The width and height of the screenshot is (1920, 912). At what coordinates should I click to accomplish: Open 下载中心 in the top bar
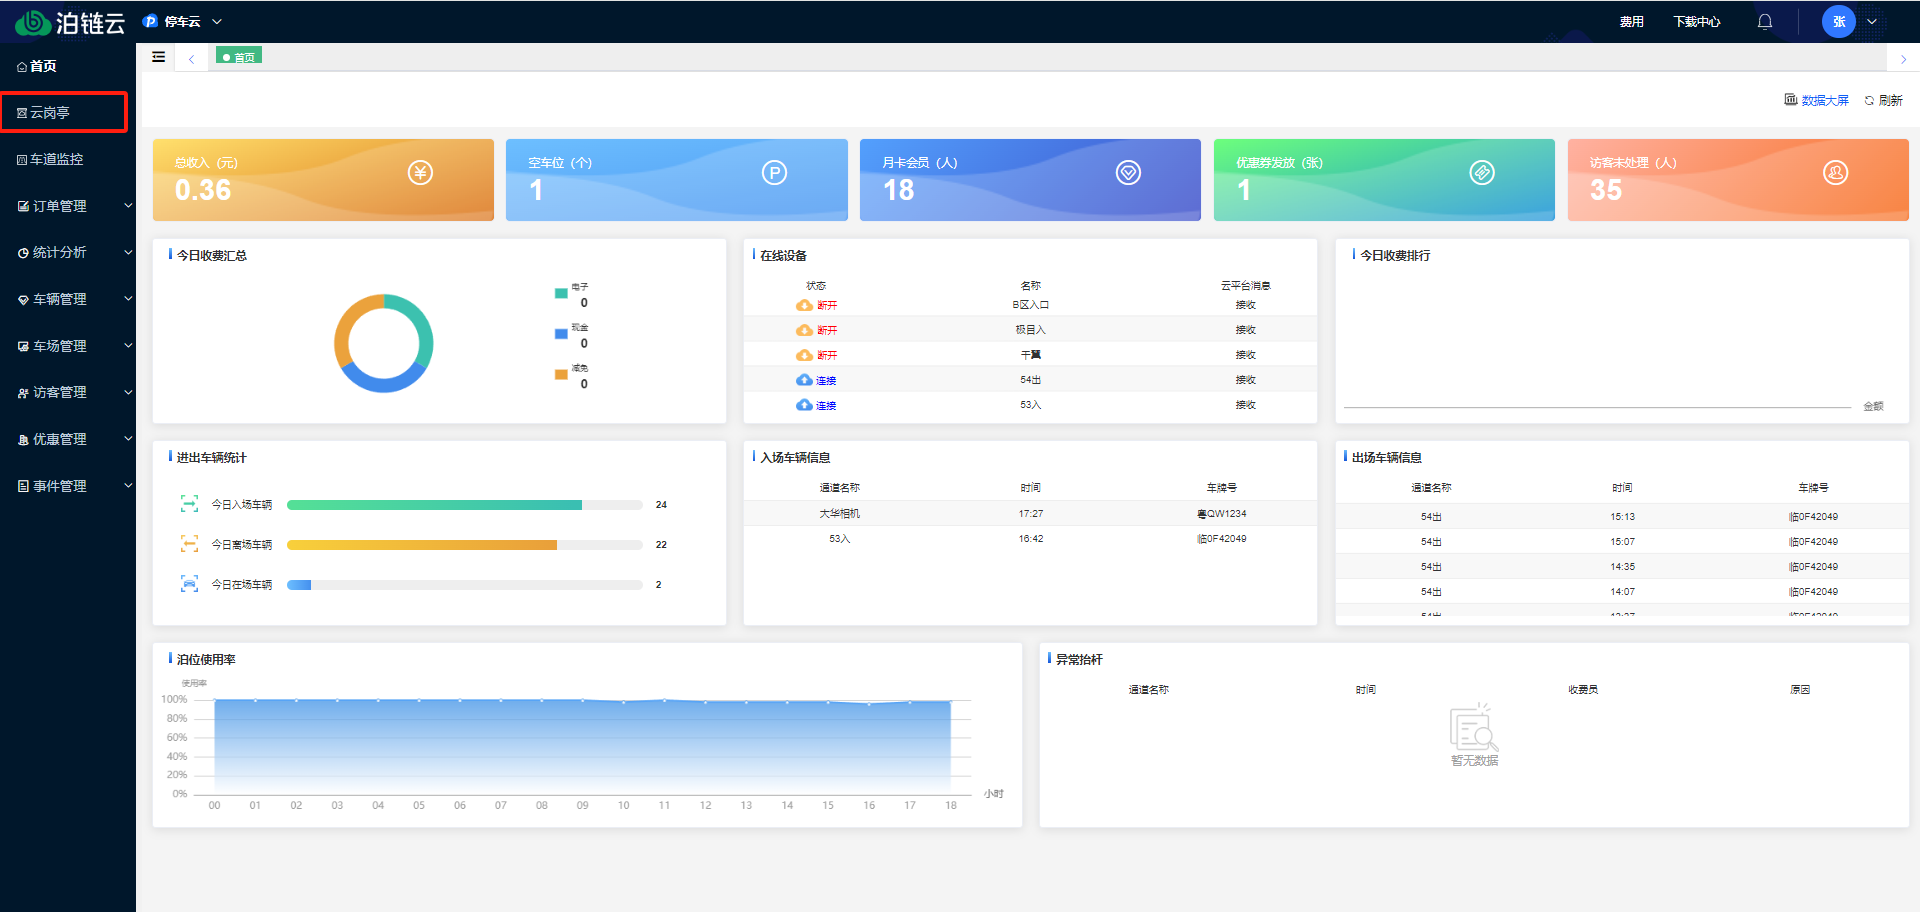(x=1697, y=21)
